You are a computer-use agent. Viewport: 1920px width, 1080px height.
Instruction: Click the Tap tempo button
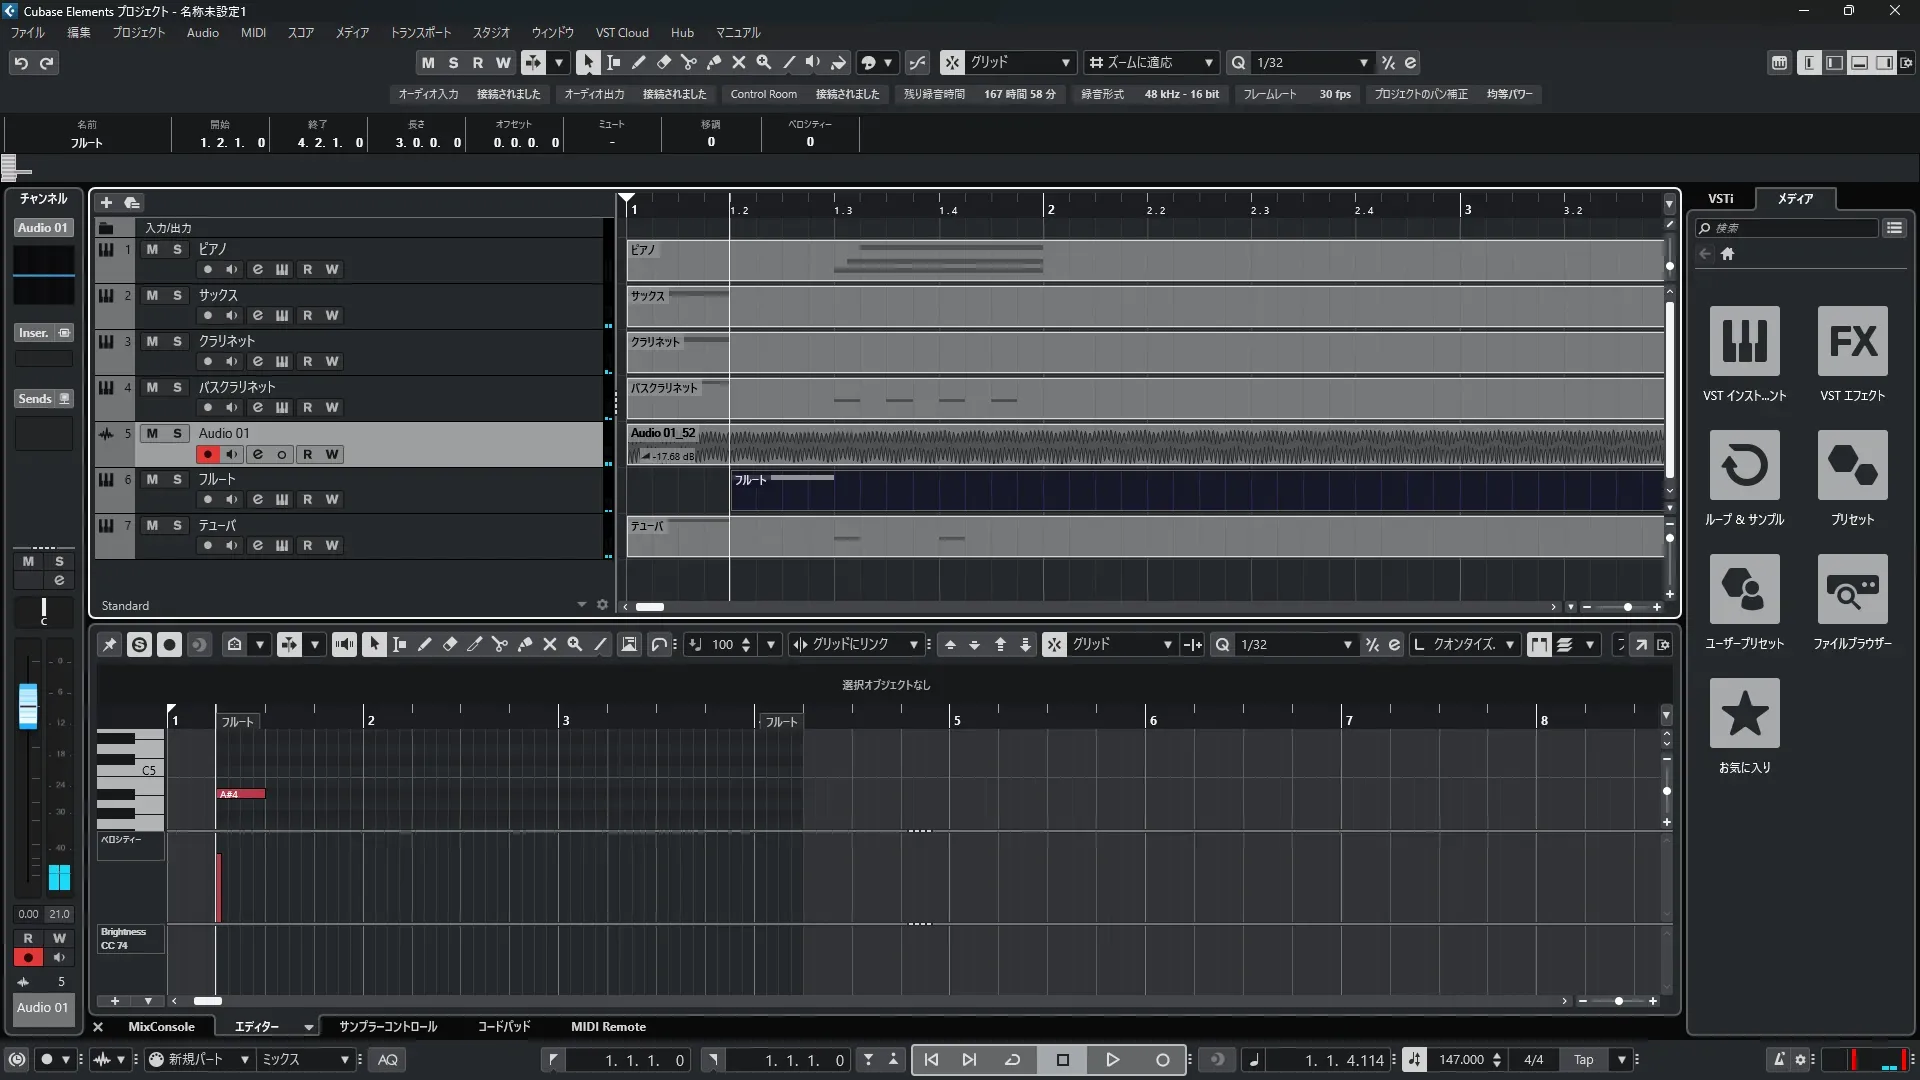tap(1583, 1060)
